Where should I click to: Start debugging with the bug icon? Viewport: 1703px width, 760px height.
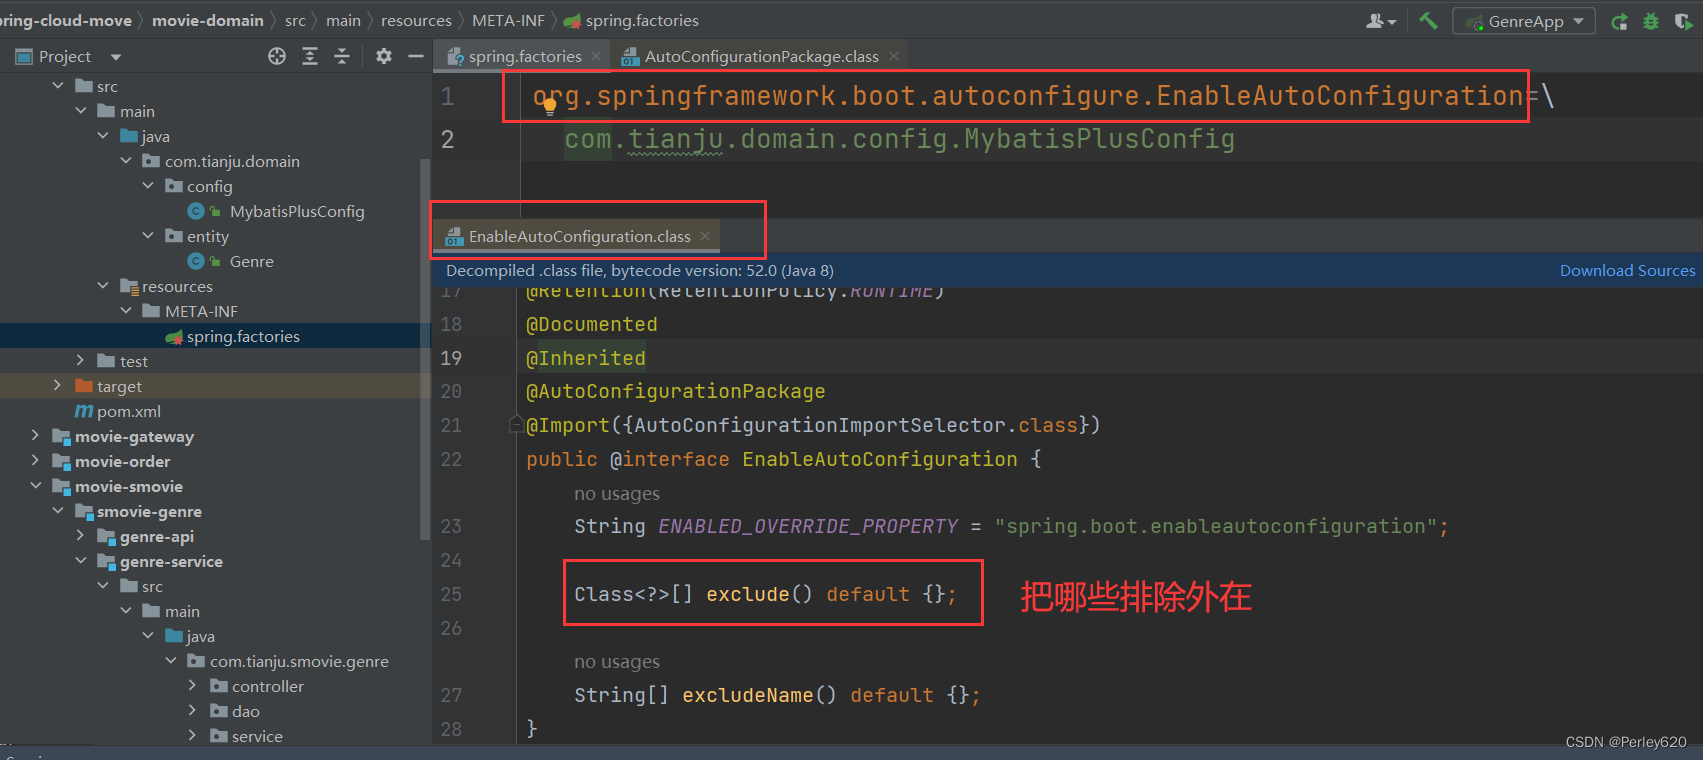click(x=1651, y=21)
